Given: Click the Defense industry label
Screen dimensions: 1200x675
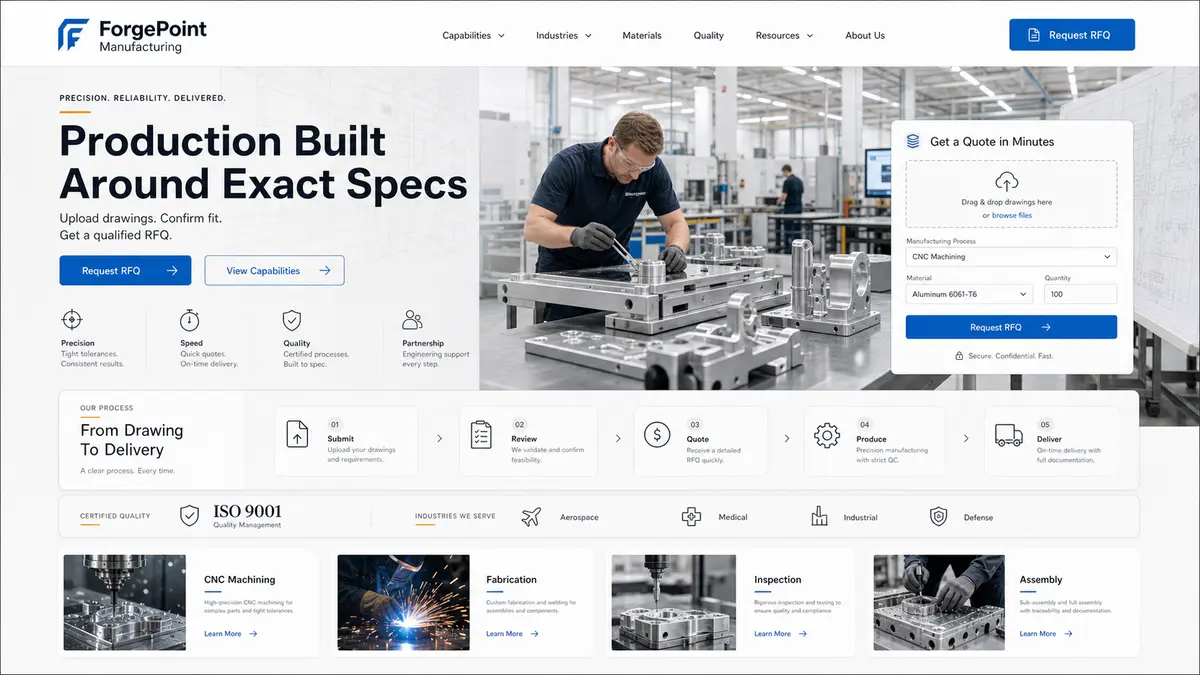Looking at the screenshot, I should coord(978,518).
